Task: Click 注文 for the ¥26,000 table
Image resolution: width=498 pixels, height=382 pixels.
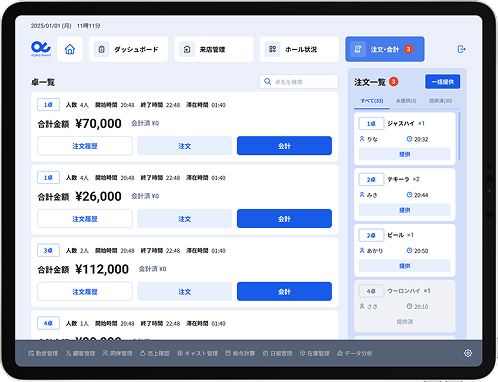Action: click(184, 219)
